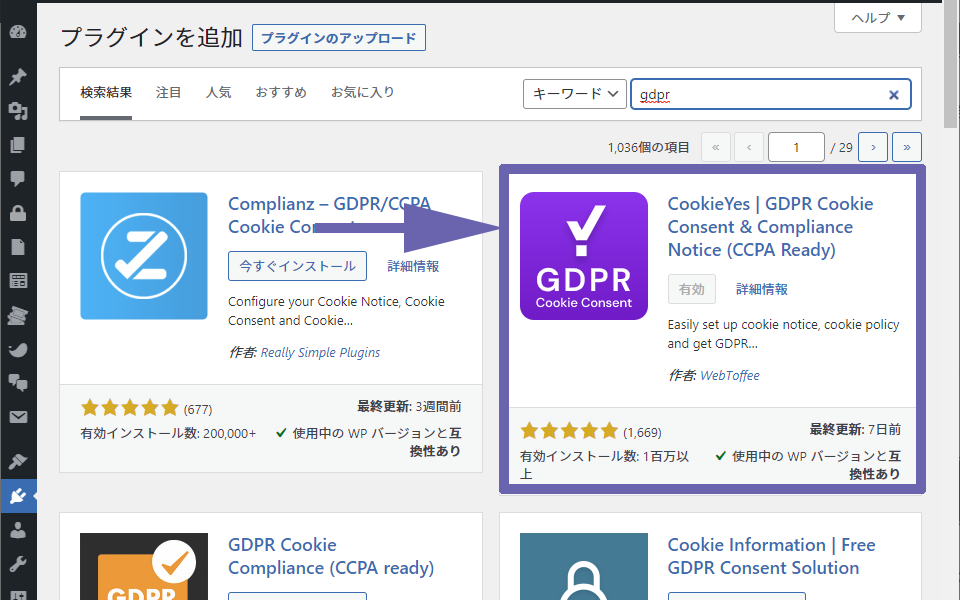This screenshot has width=960, height=600.
Task: Open 詳細情報 for Complianz
Action: (413, 266)
